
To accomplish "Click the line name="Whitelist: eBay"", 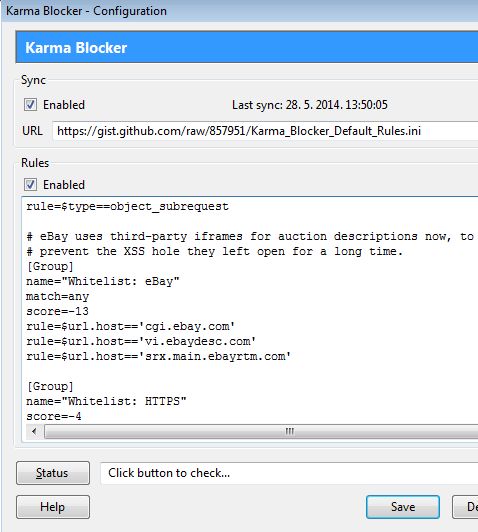I will pyautogui.click(x=102, y=281).
